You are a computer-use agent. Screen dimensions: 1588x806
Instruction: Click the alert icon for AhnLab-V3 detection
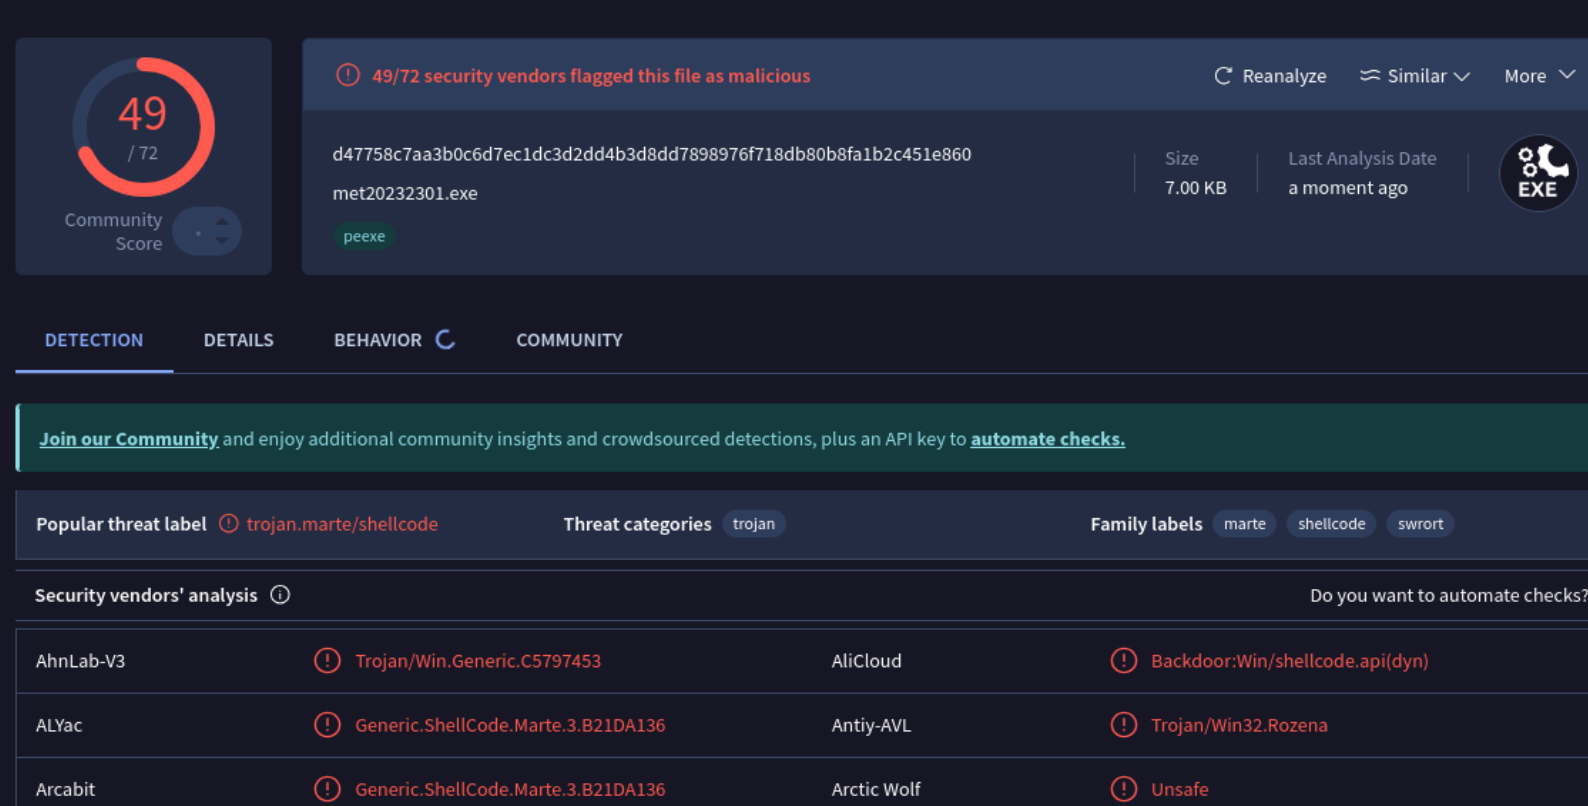[x=327, y=661]
